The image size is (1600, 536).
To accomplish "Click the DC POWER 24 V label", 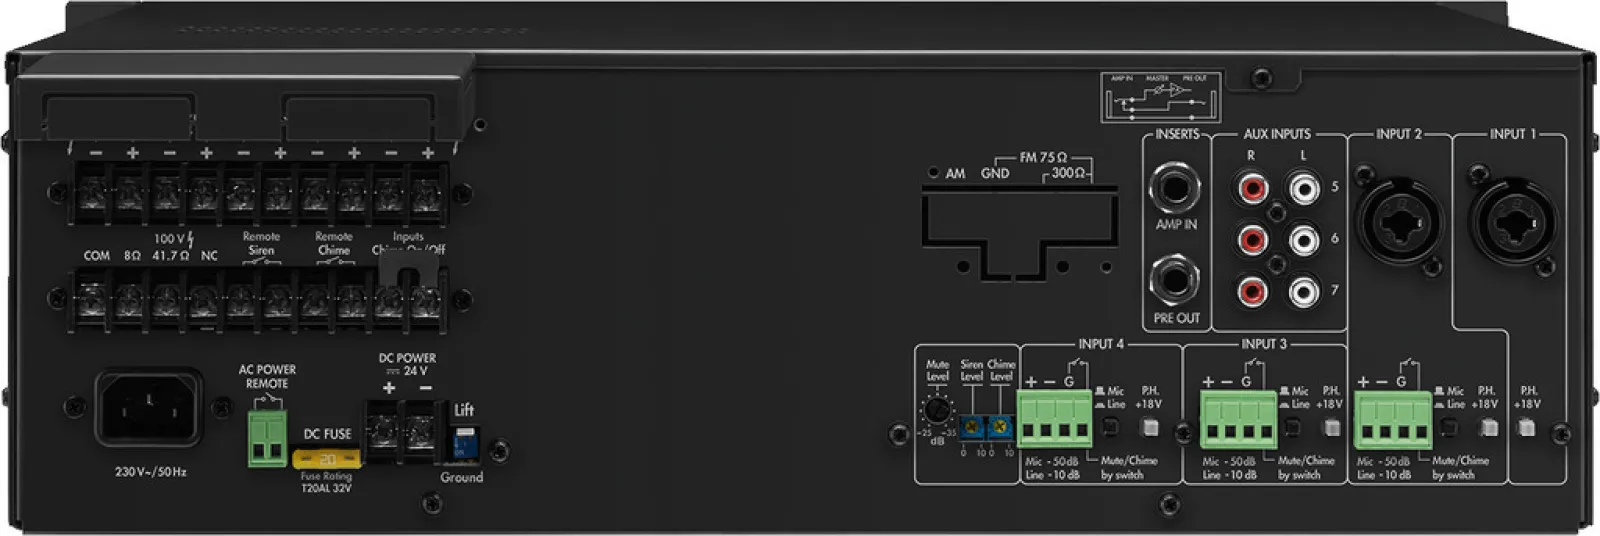I will pos(407,364).
